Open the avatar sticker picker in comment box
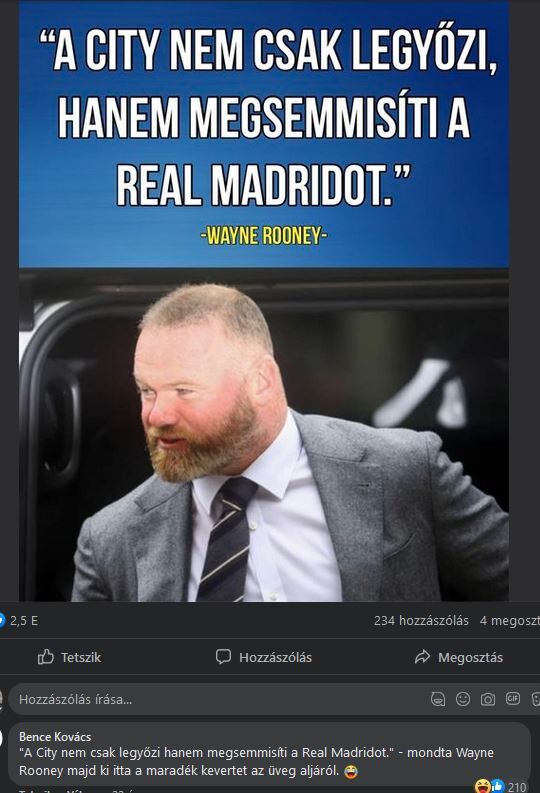540x793 pixels. 438,699
